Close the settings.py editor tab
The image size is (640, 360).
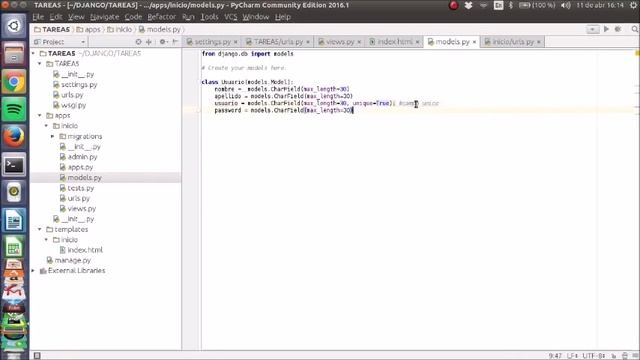click(236, 42)
